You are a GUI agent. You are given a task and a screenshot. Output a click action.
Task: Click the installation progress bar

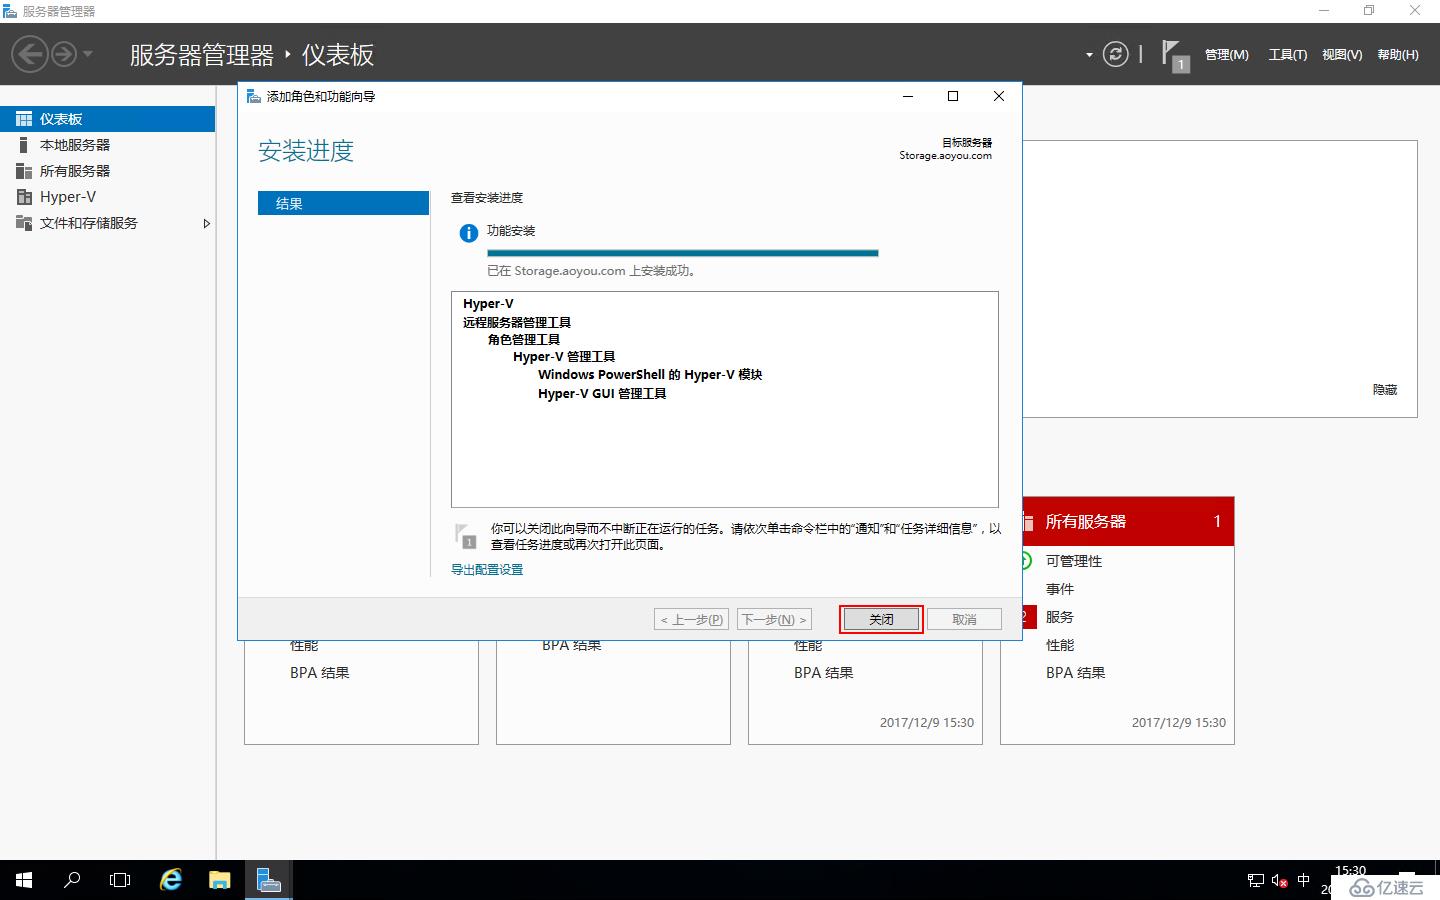pos(682,253)
